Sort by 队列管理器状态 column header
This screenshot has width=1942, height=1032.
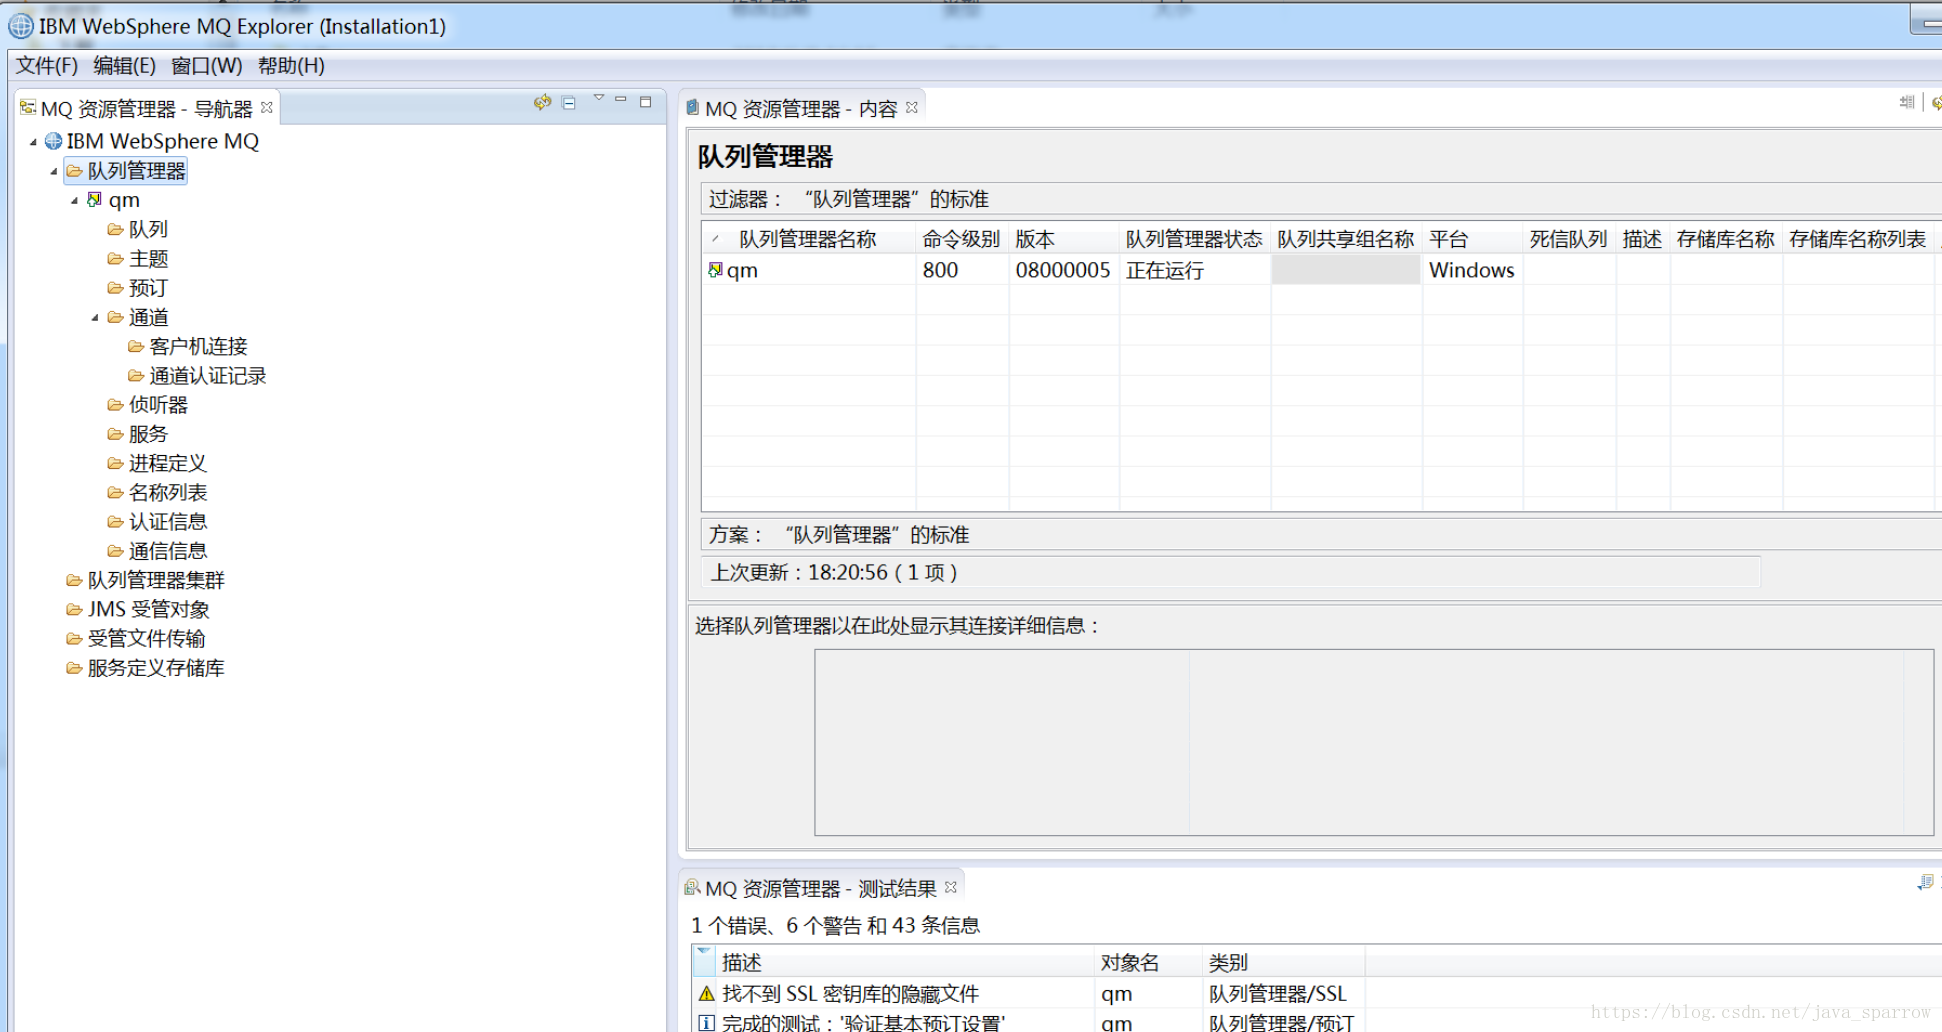point(1194,239)
